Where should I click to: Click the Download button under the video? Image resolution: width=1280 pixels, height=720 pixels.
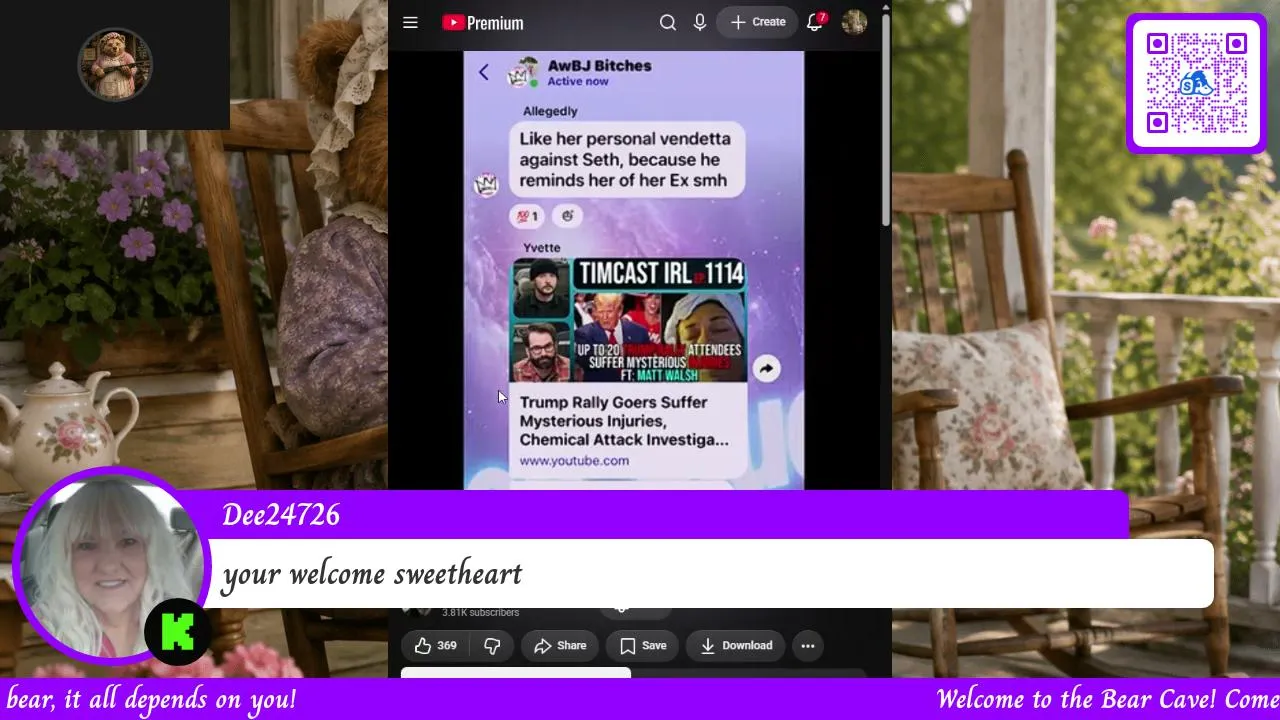pyautogui.click(x=737, y=646)
